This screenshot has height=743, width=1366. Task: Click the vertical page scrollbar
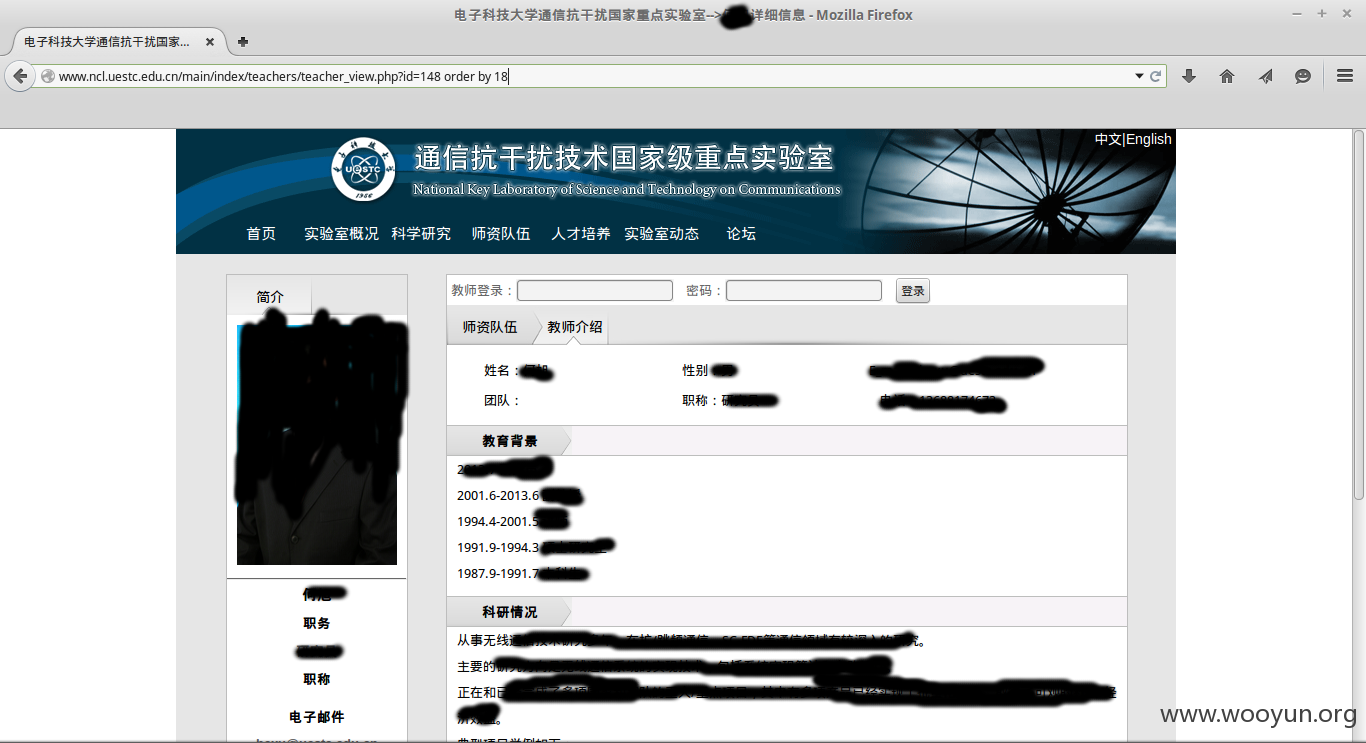click(x=1358, y=314)
